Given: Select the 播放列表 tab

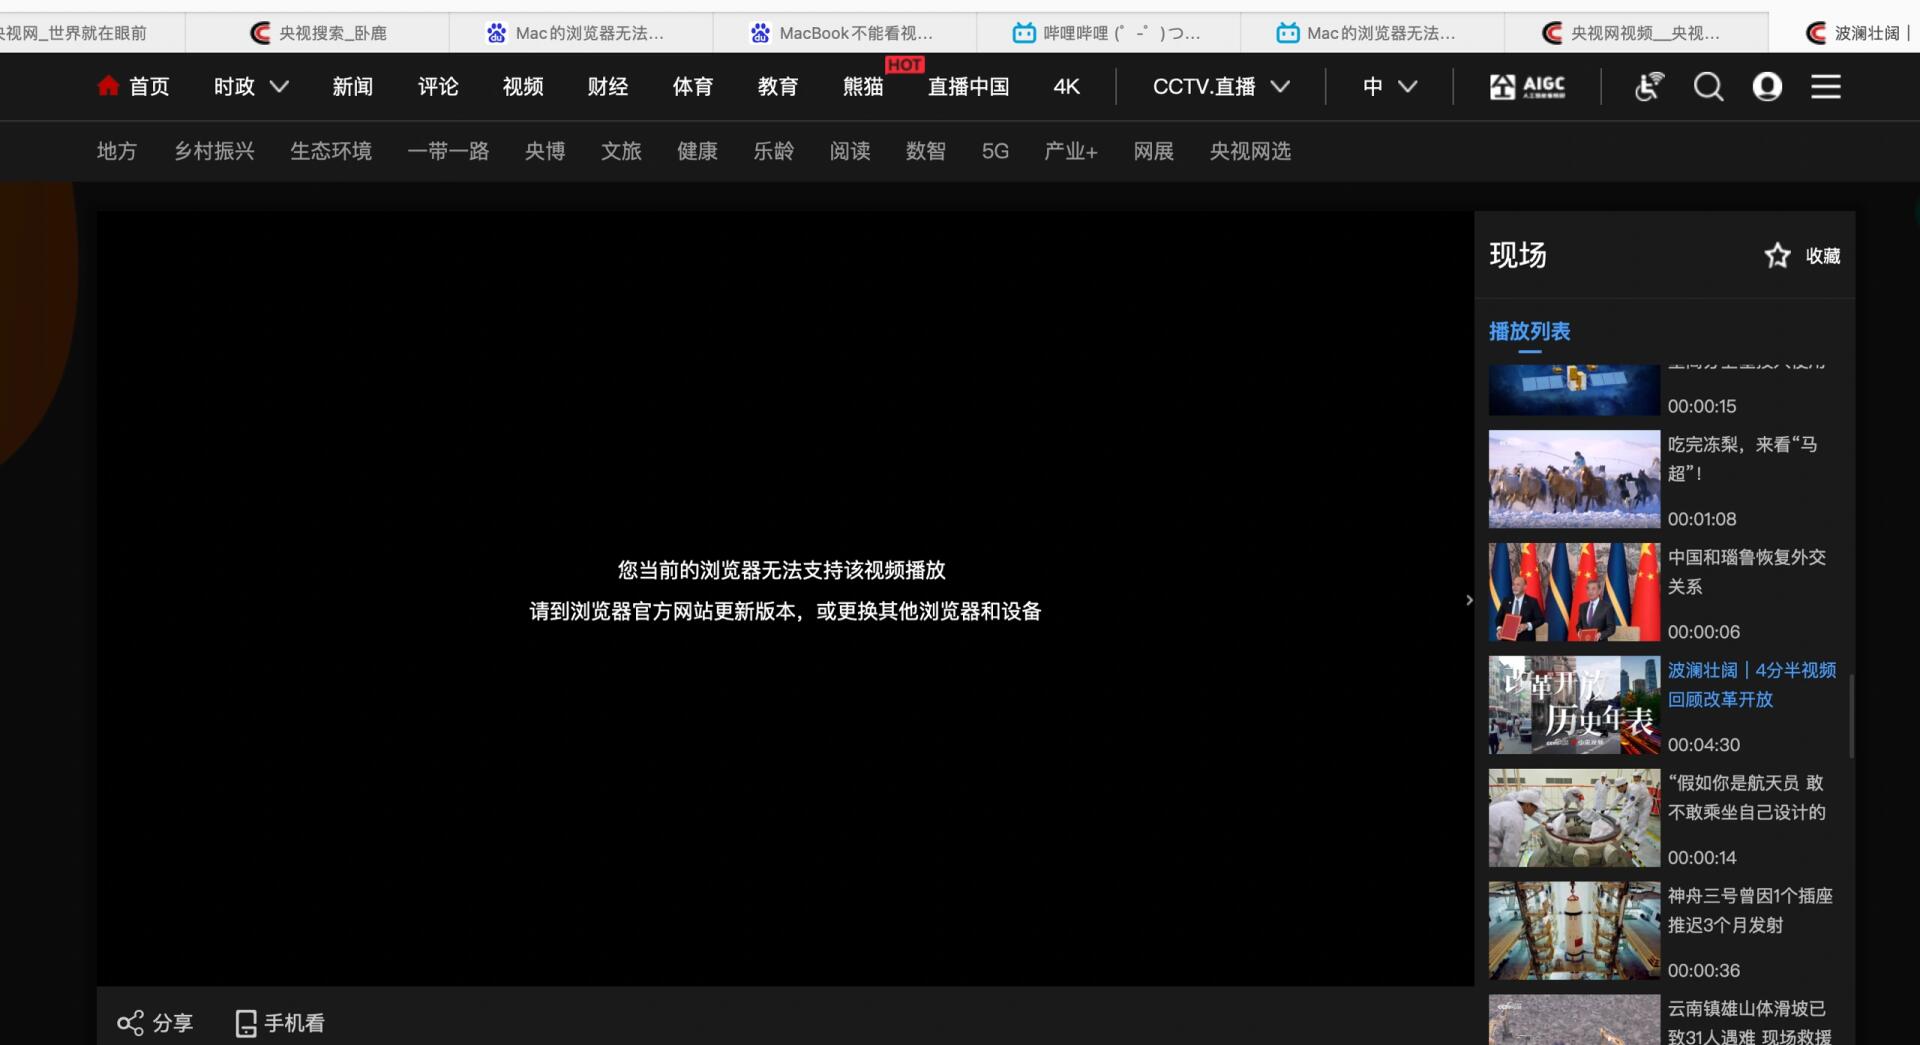Looking at the screenshot, I should point(1529,331).
